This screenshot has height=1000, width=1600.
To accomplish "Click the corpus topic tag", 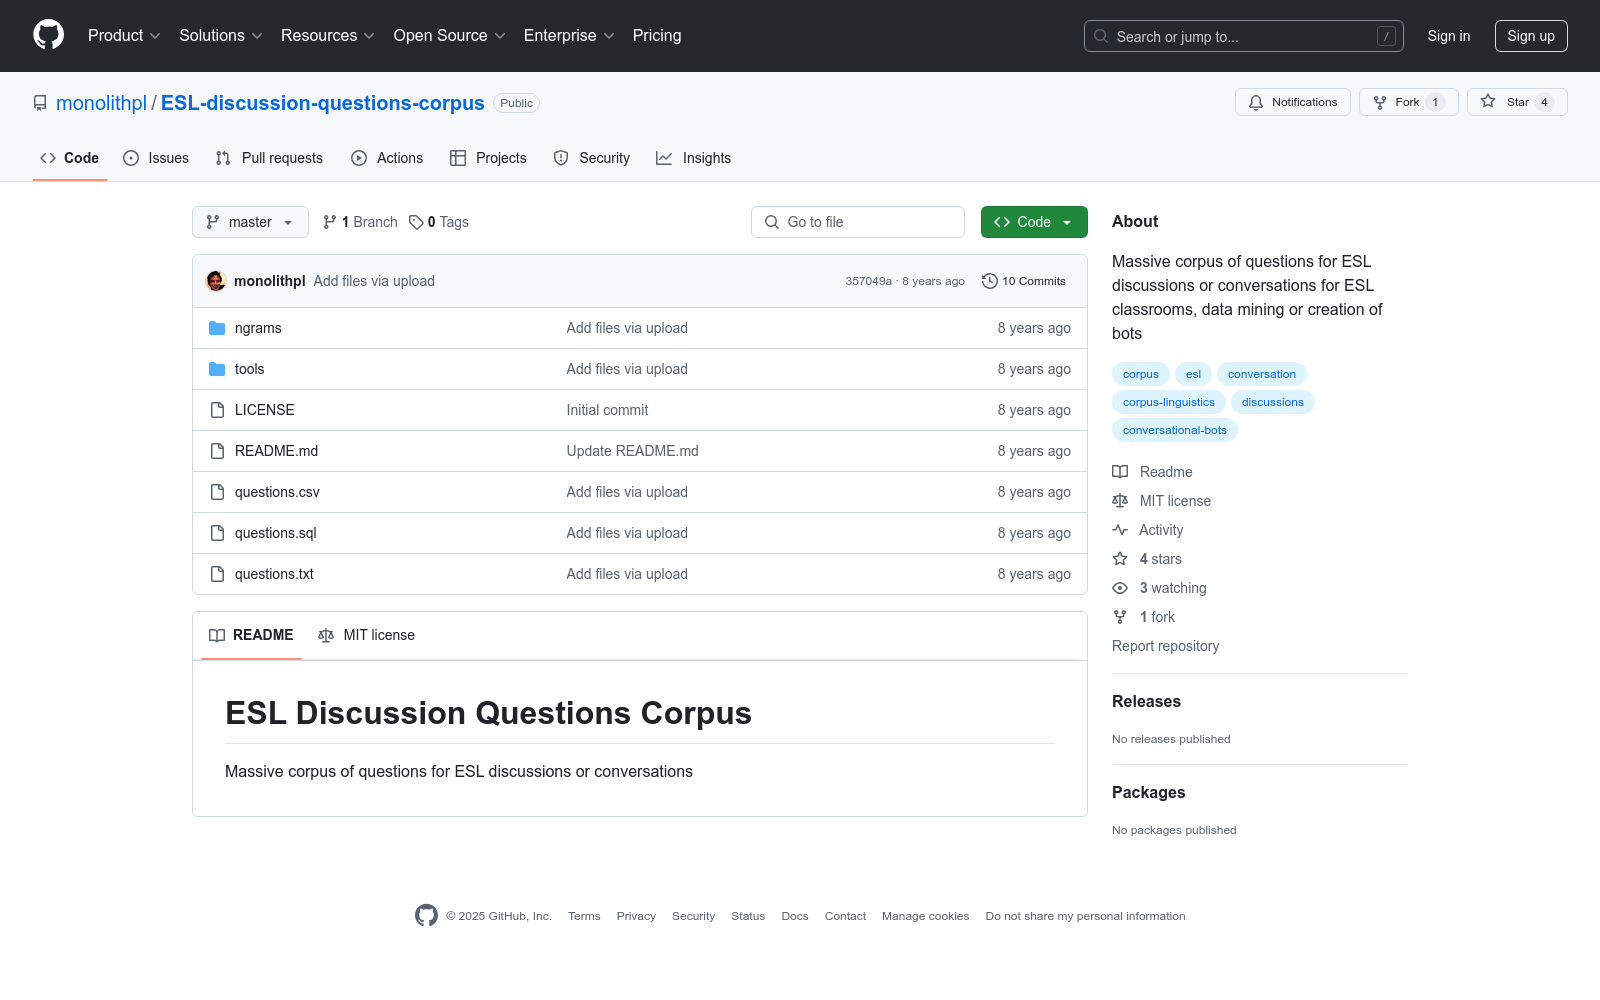I will [1141, 374].
